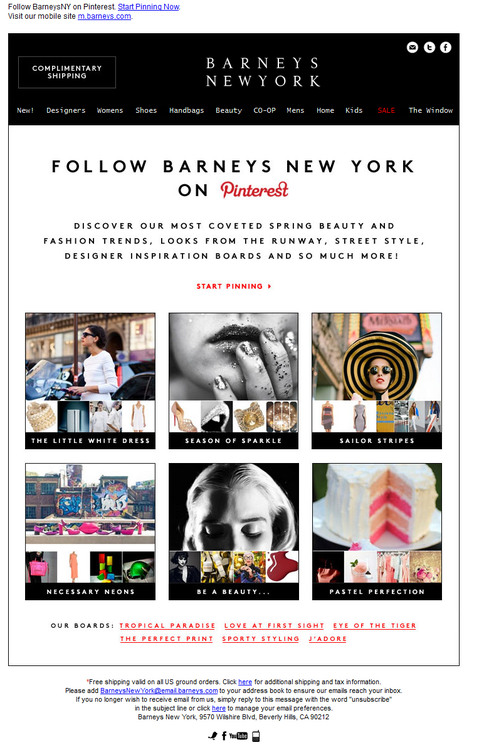Open the Pastel Perfection cake board image
The width and height of the screenshot is (484, 750).
click(x=377, y=531)
